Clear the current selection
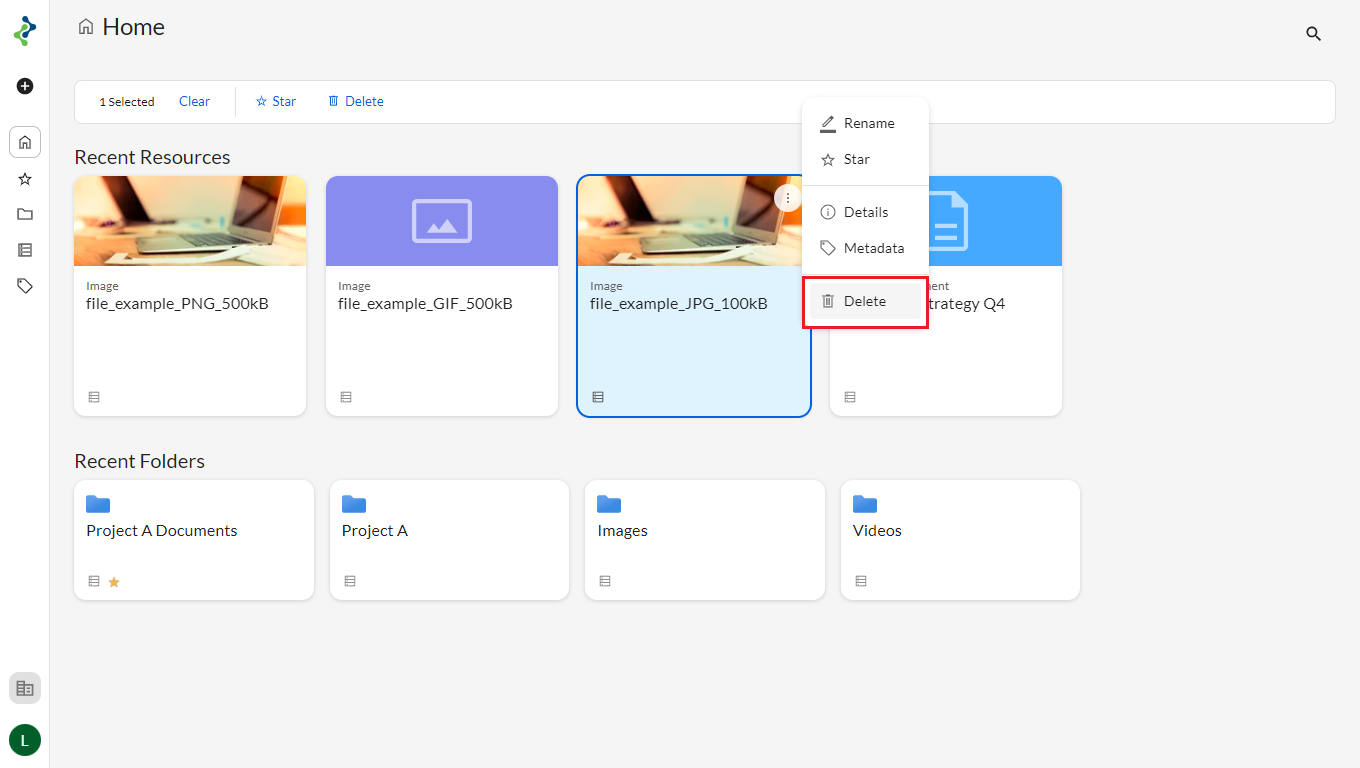 (x=194, y=101)
